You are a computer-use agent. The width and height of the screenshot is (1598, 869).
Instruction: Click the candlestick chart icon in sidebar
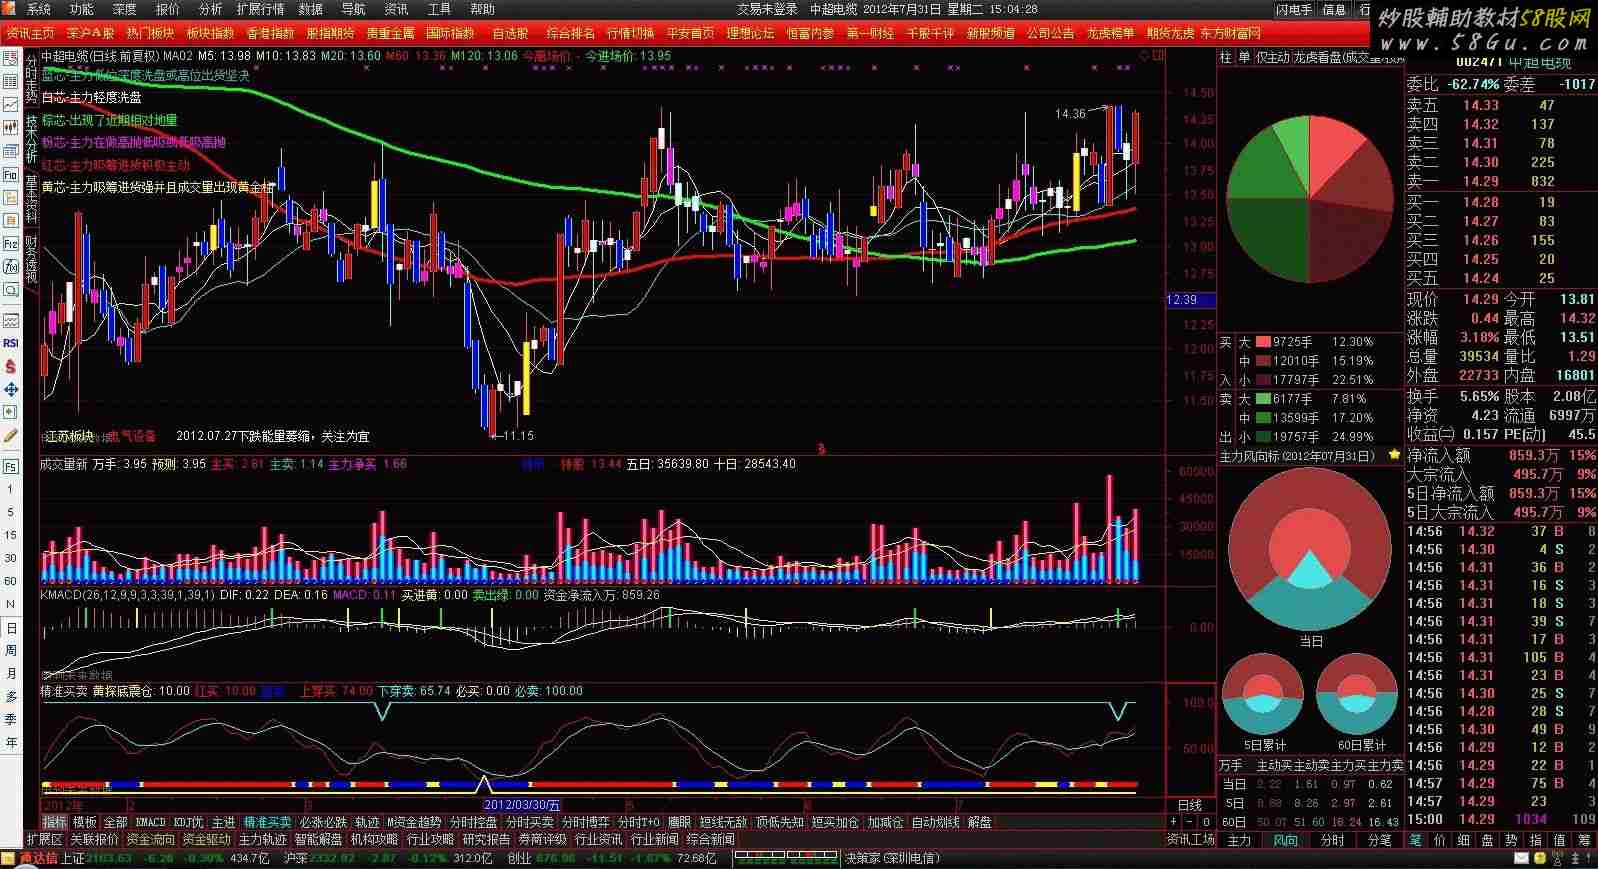coord(11,127)
